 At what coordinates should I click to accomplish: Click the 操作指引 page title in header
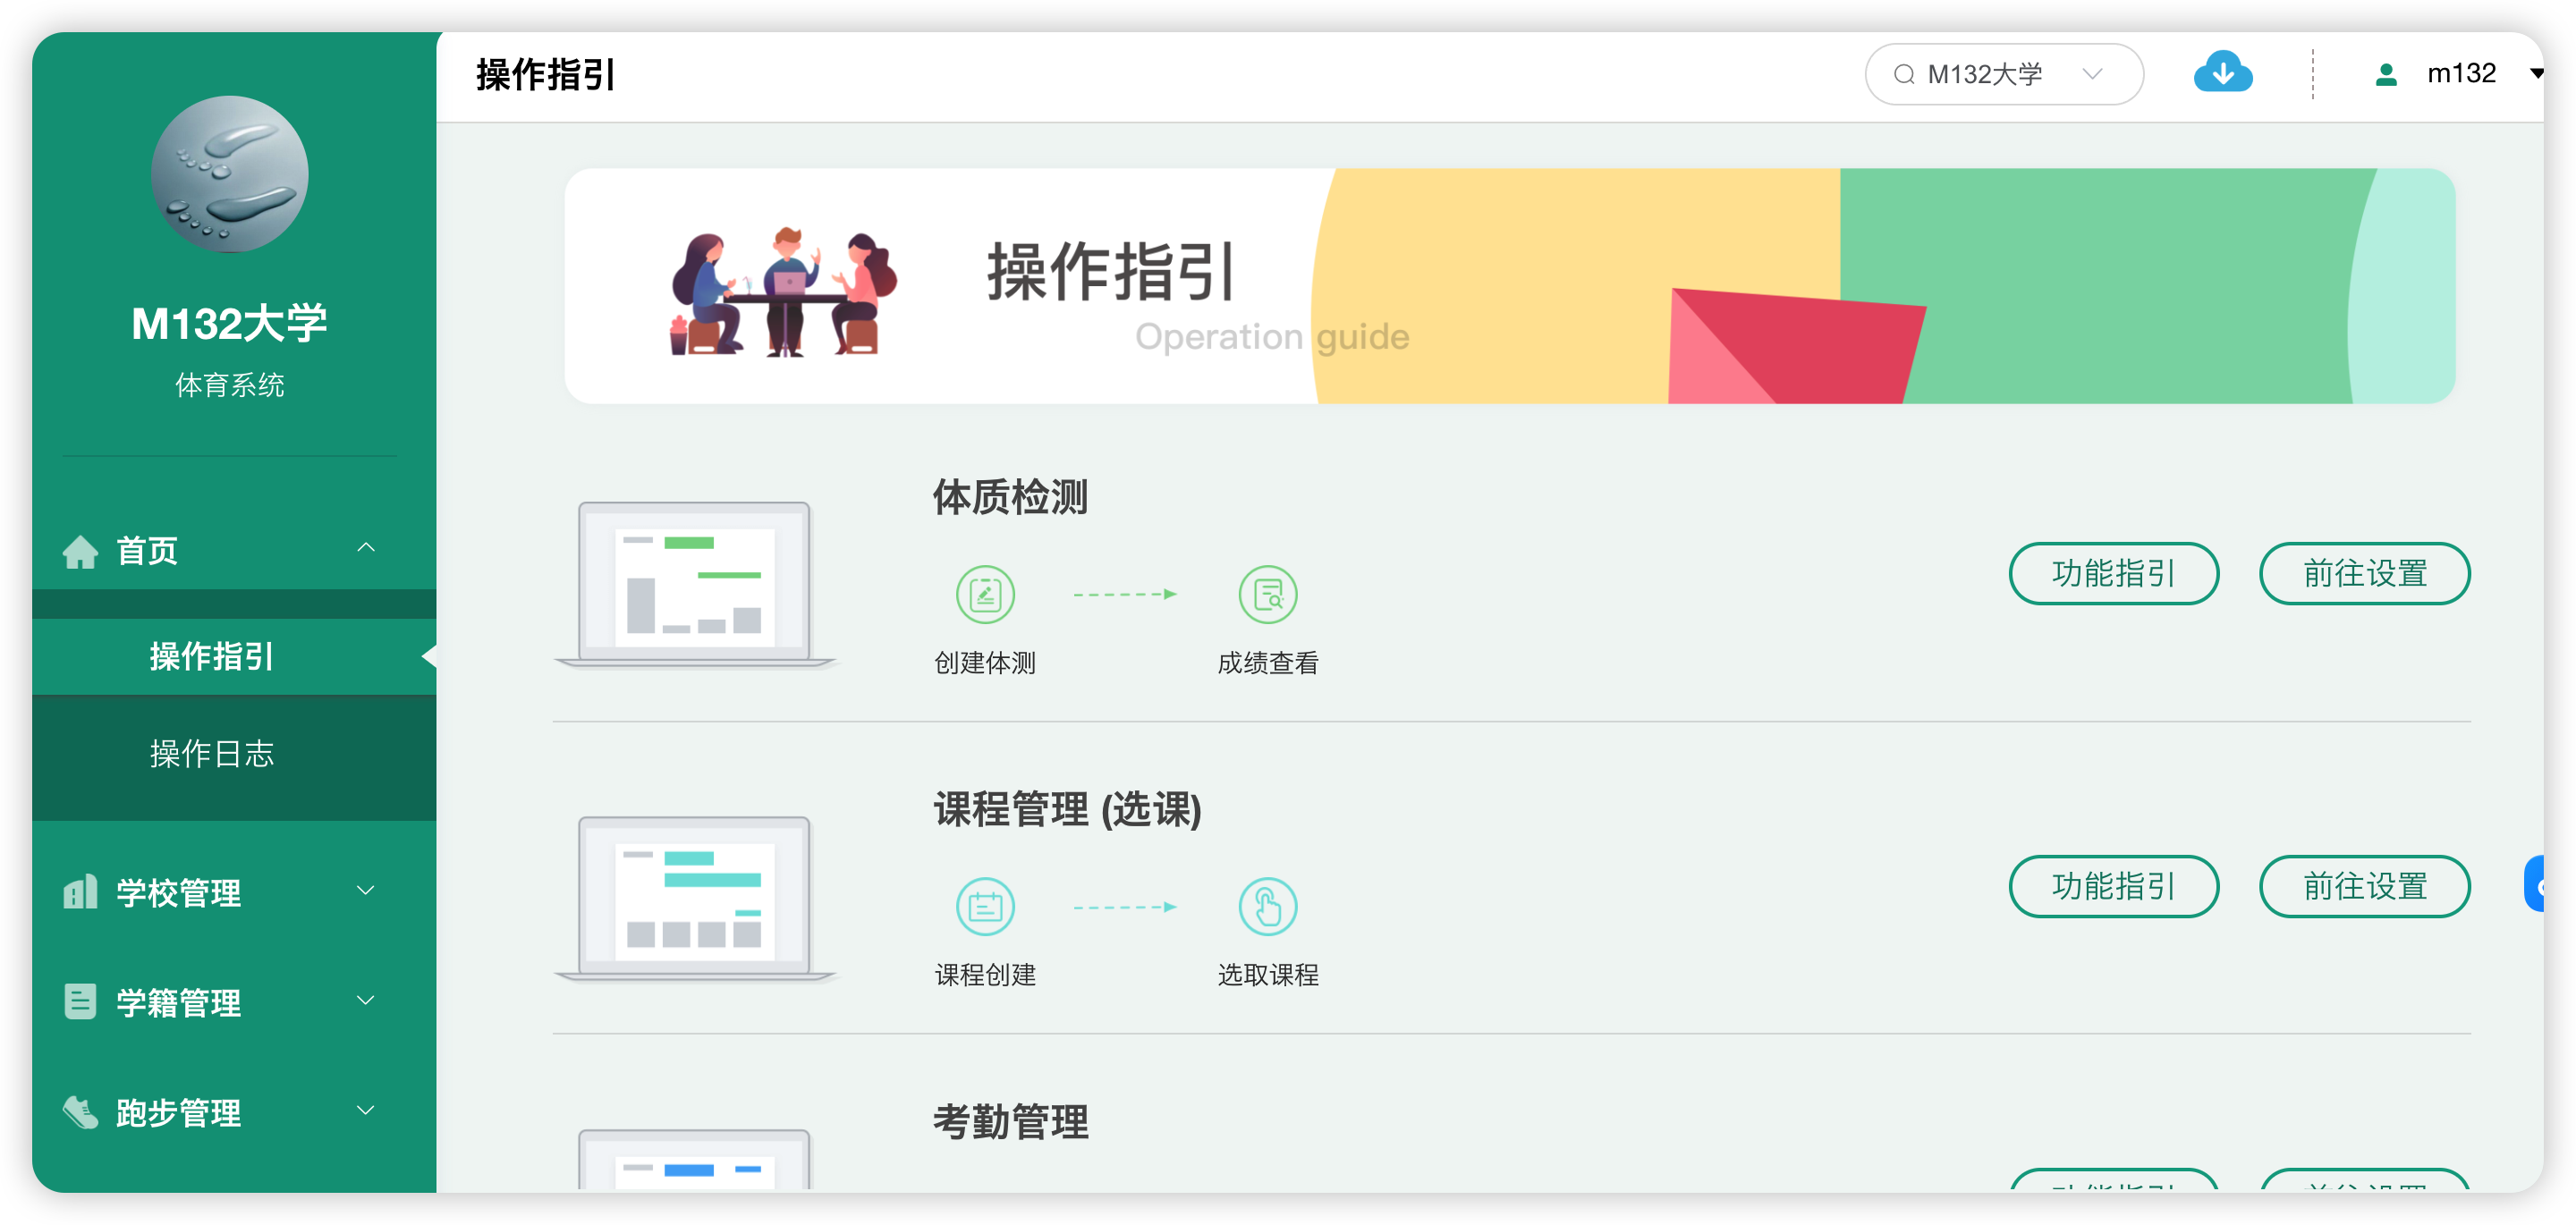[546, 74]
